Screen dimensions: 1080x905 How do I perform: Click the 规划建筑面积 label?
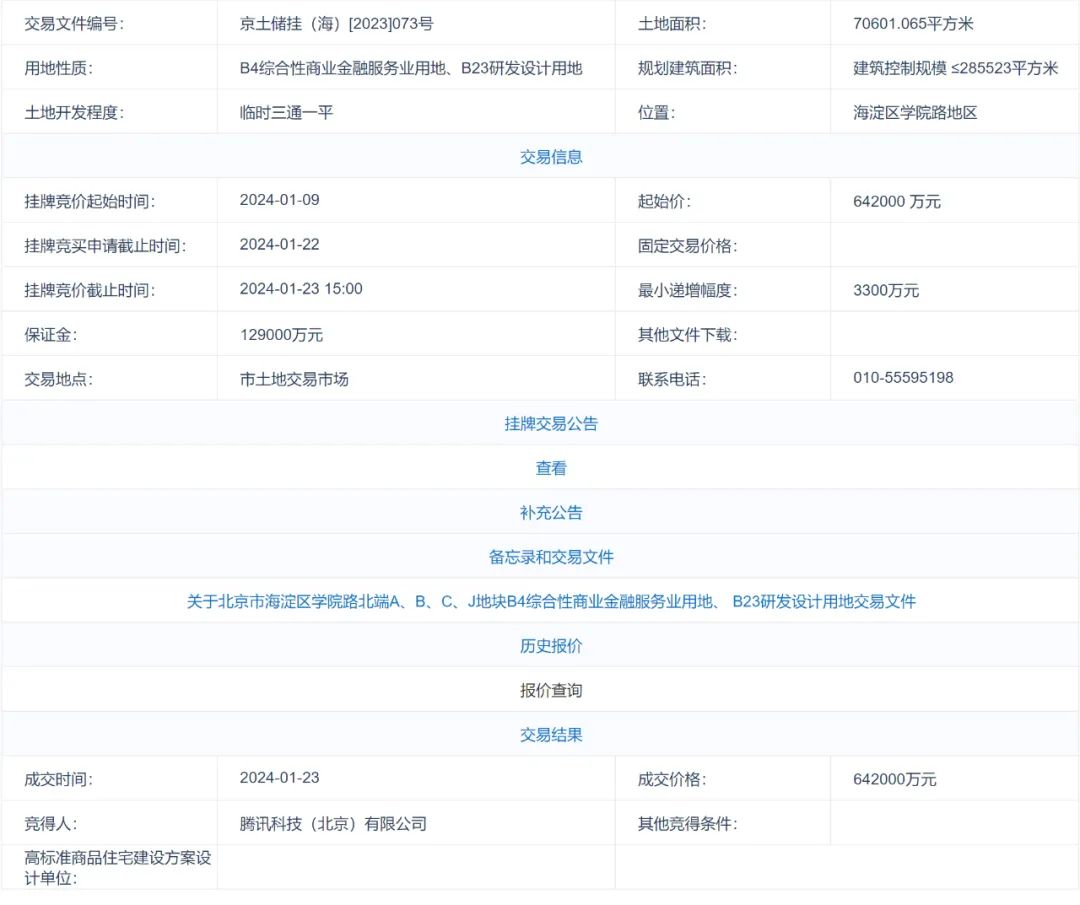pos(687,68)
